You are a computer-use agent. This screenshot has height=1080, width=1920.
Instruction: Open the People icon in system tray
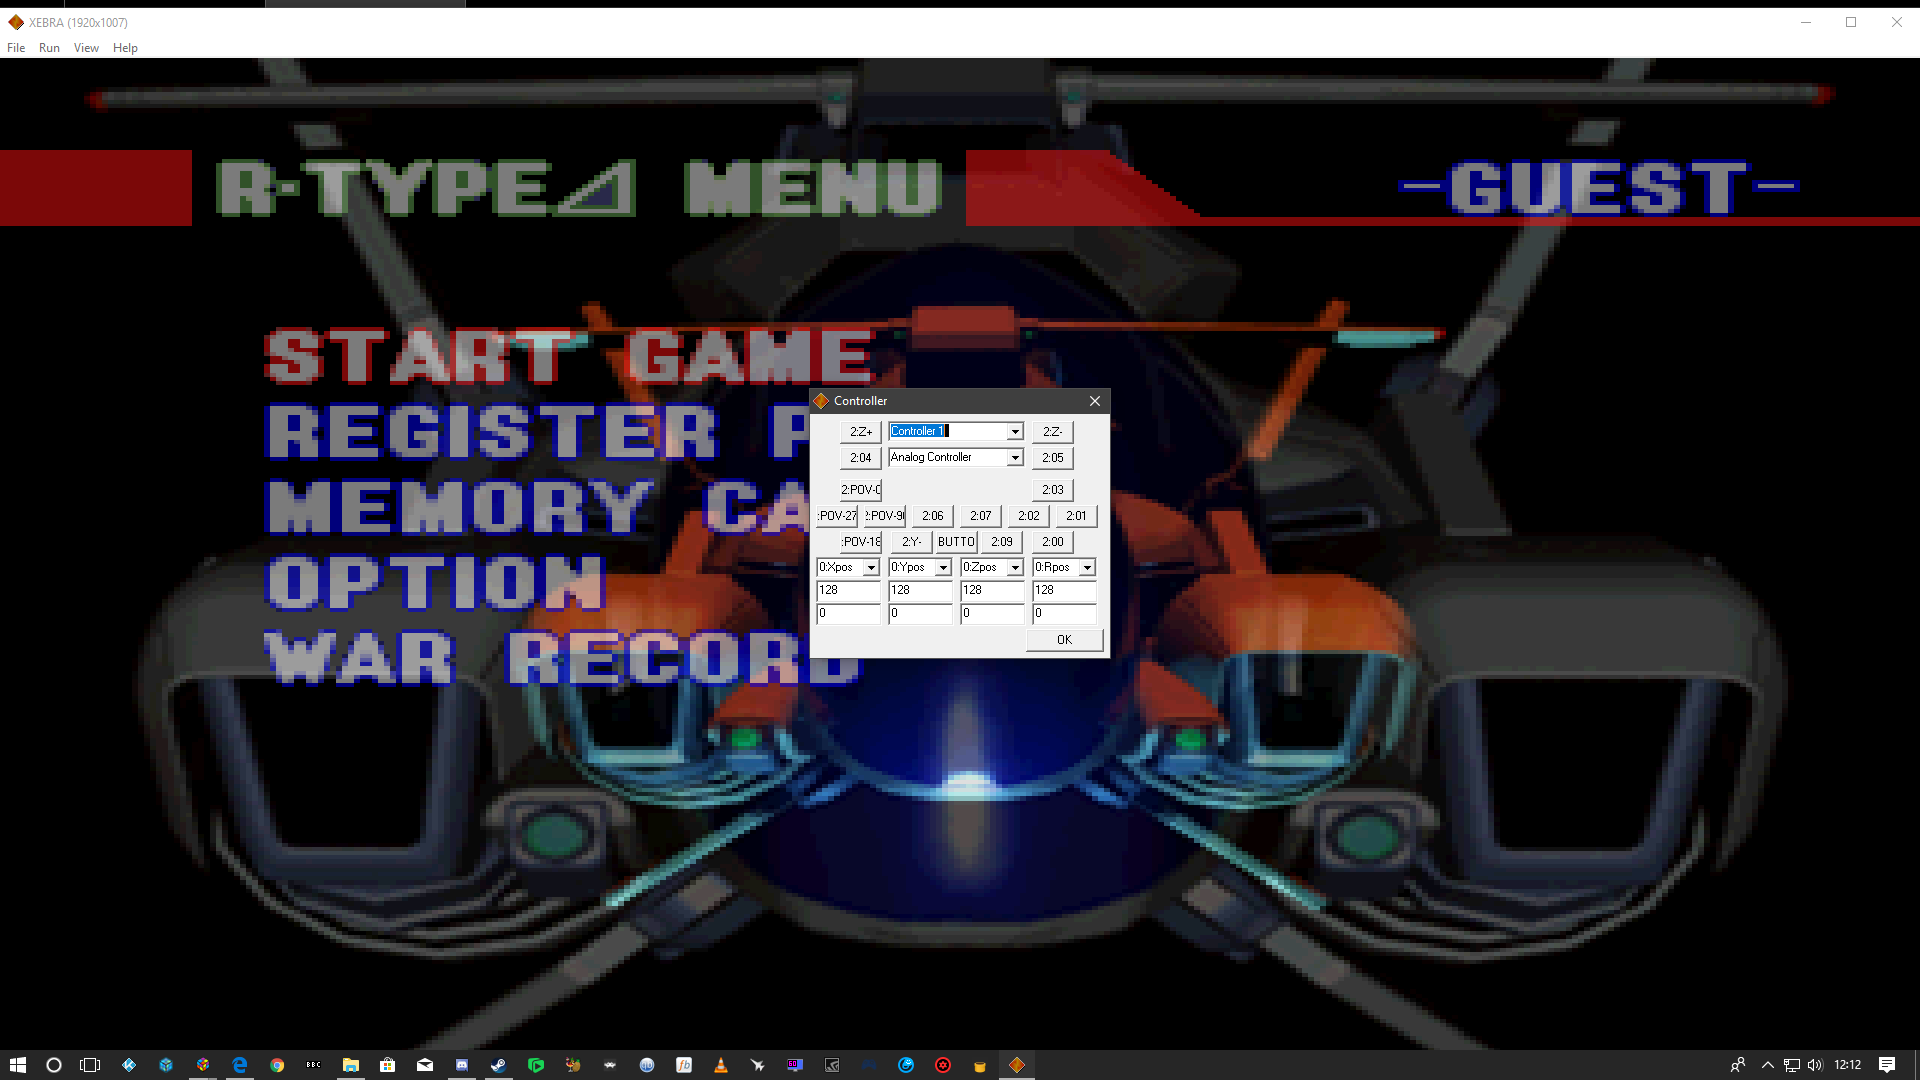click(x=1738, y=1065)
